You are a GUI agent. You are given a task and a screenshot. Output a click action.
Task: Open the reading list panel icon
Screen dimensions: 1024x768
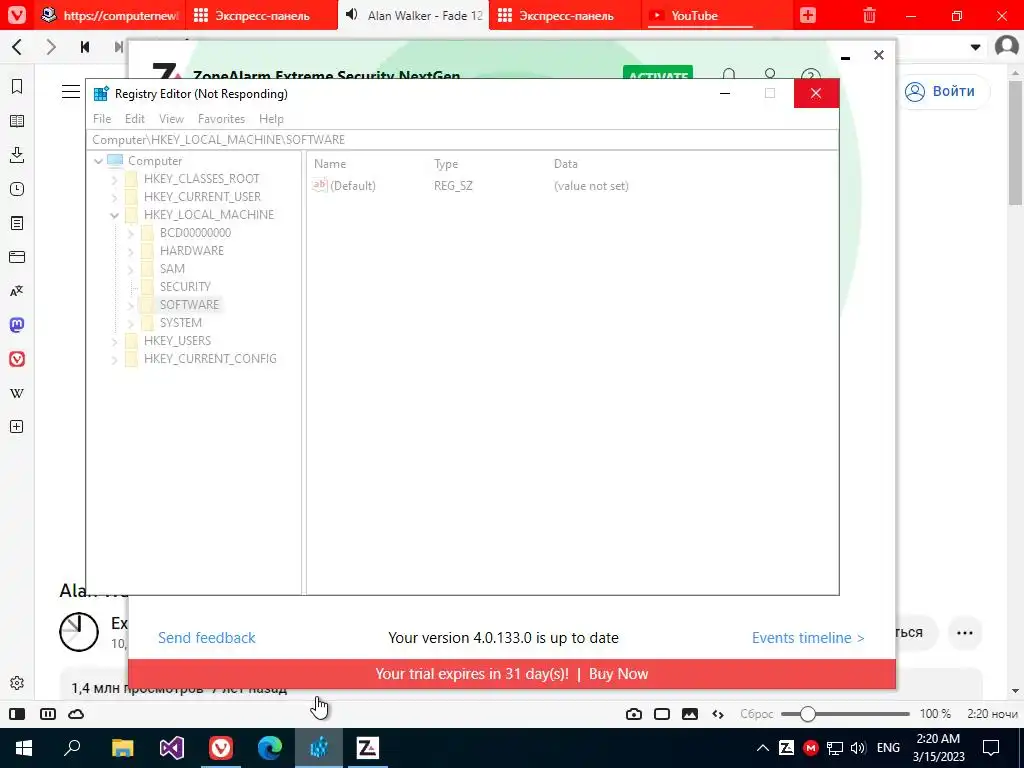click(x=17, y=121)
